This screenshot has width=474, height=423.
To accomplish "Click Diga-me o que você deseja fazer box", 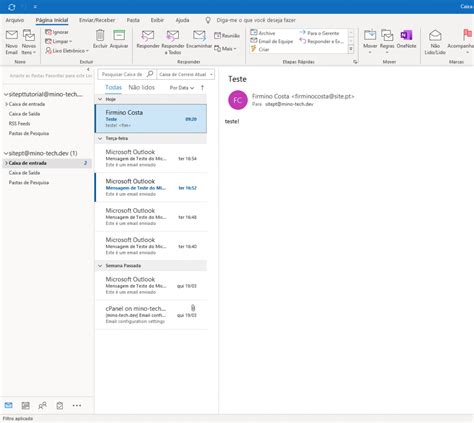I will click(x=256, y=20).
